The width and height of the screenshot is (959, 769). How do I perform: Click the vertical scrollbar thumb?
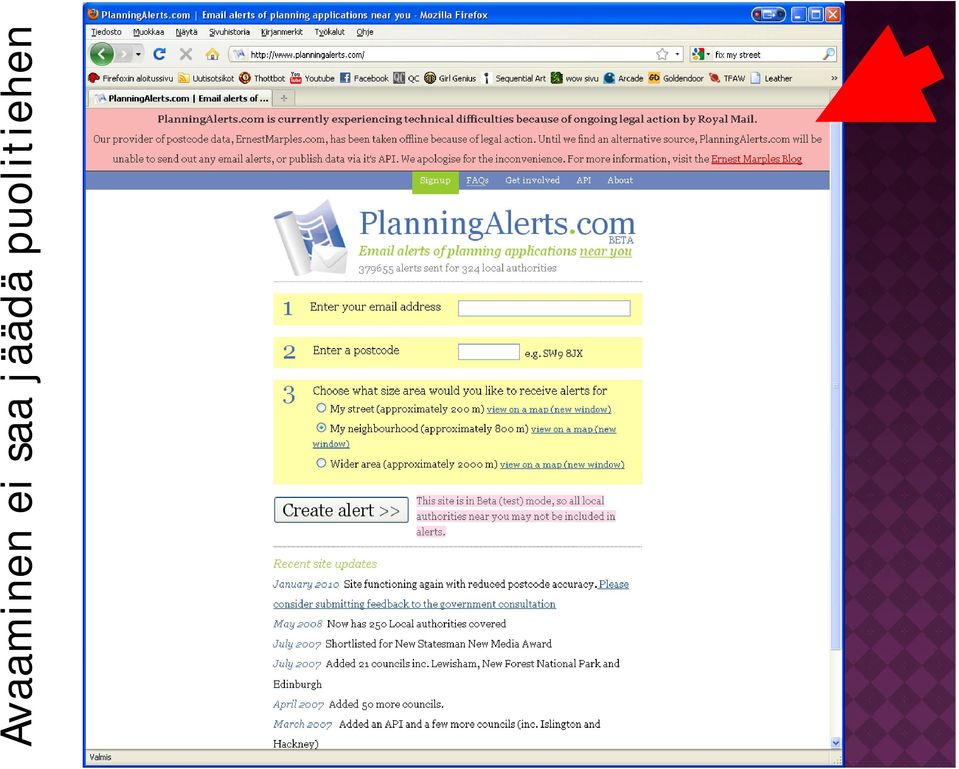point(836,385)
